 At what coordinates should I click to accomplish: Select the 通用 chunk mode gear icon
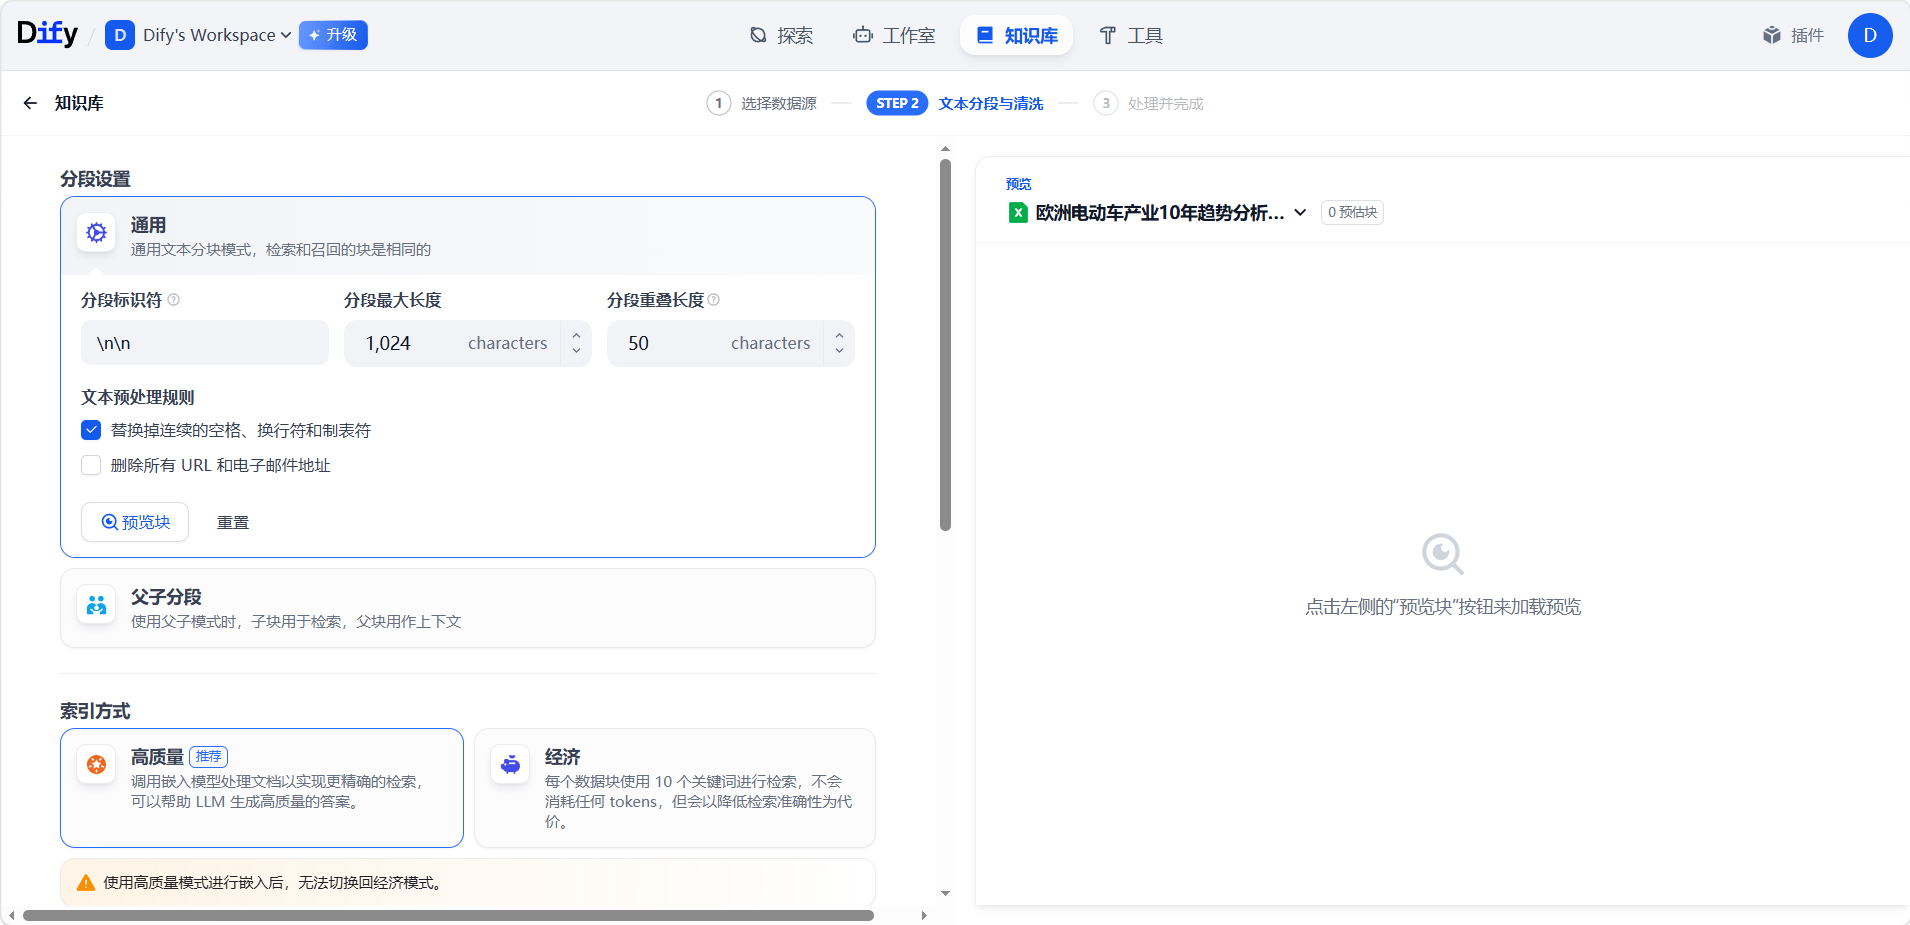point(97,233)
